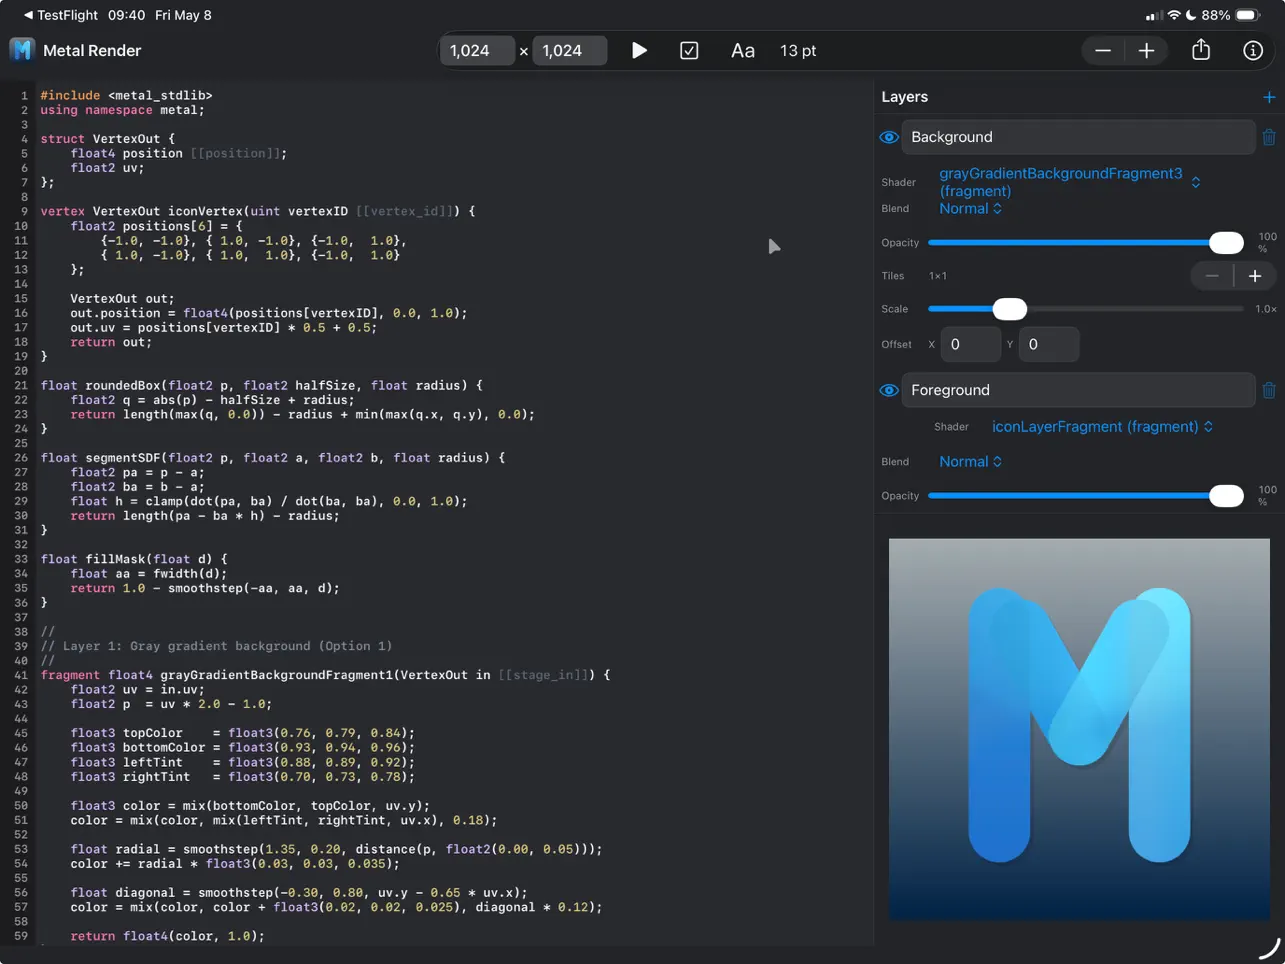Viewport: 1285px width, 964px height.
Task: Click the "using namespace metal;" code line
Action: (x=122, y=110)
